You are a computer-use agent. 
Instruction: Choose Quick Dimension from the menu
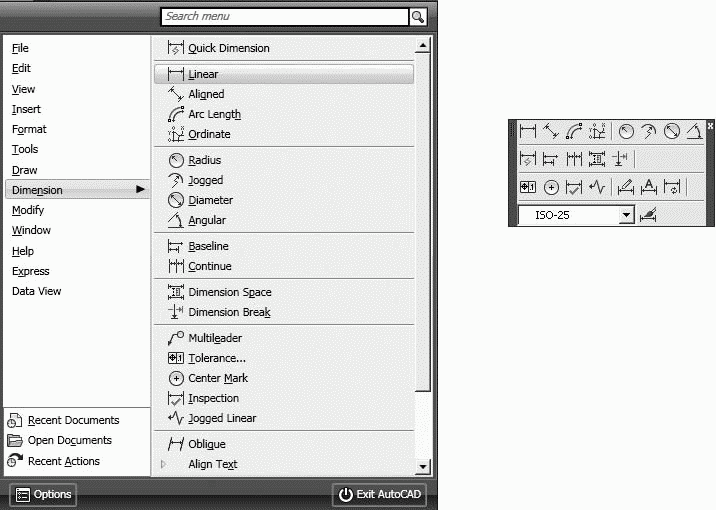coord(228,48)
